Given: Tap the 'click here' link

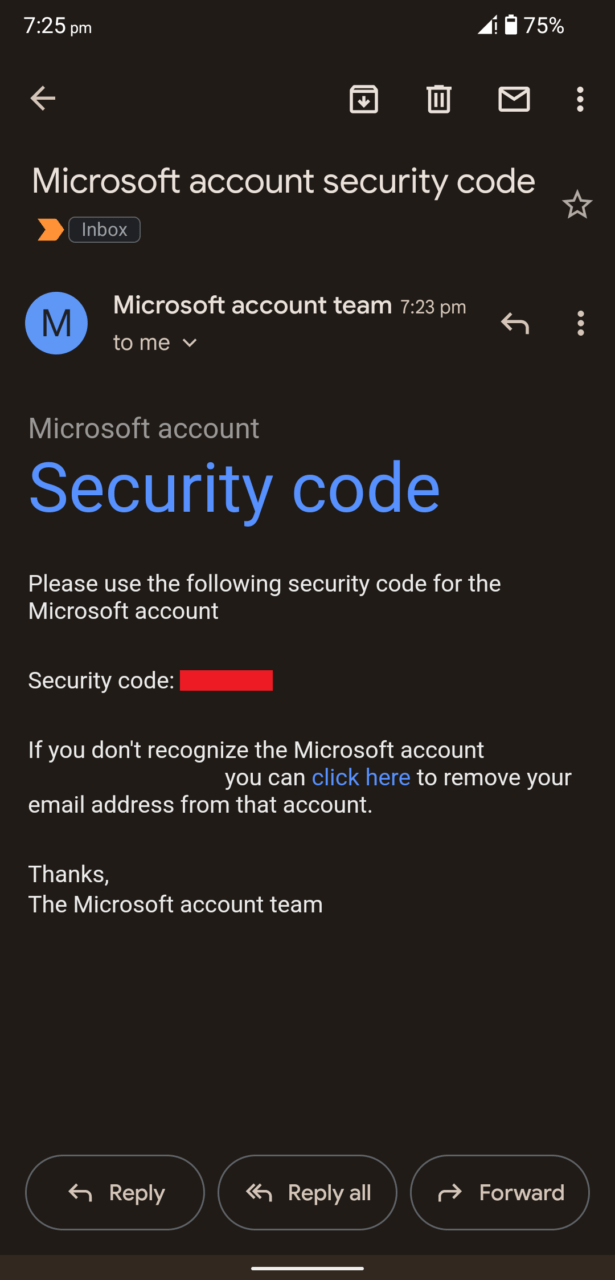Looking at the screenshot, I should coord(360,777).
